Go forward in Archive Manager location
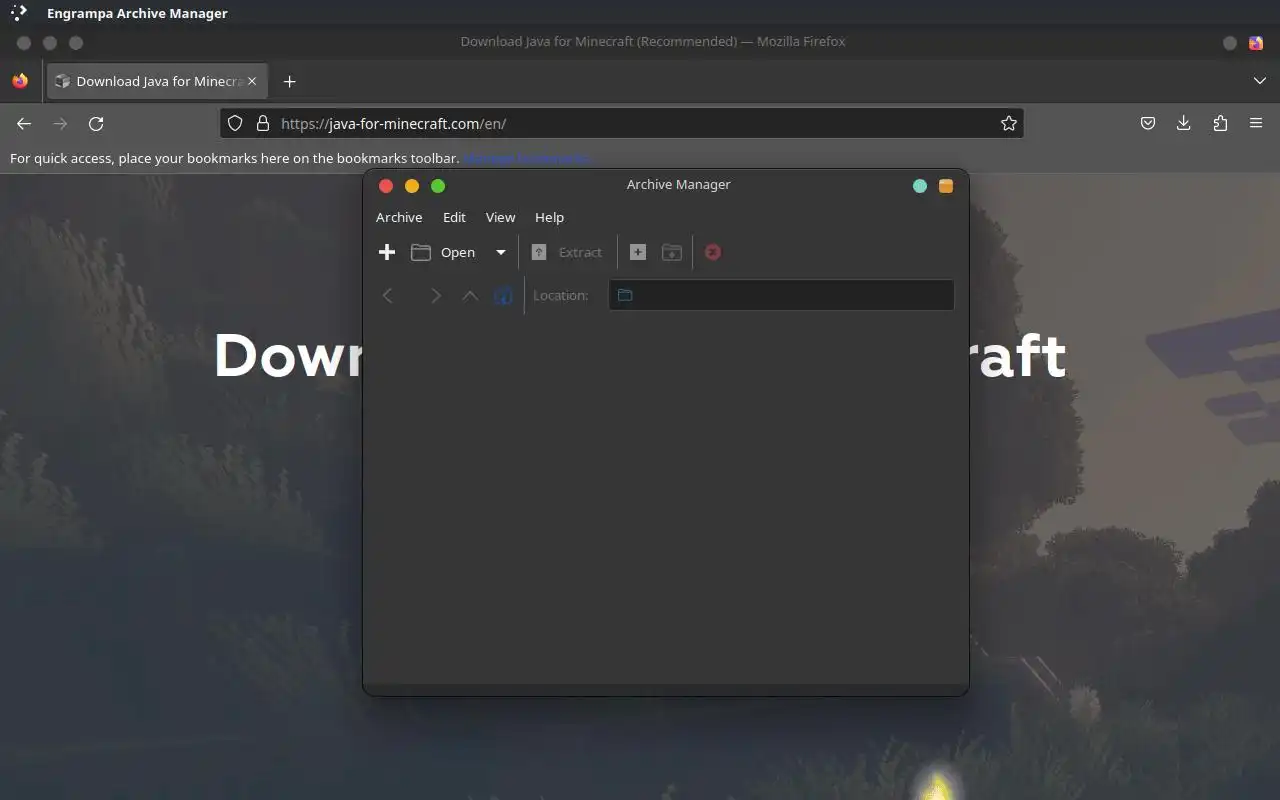1280x800 pixels. pyautogui.click(x=435, y=295)
